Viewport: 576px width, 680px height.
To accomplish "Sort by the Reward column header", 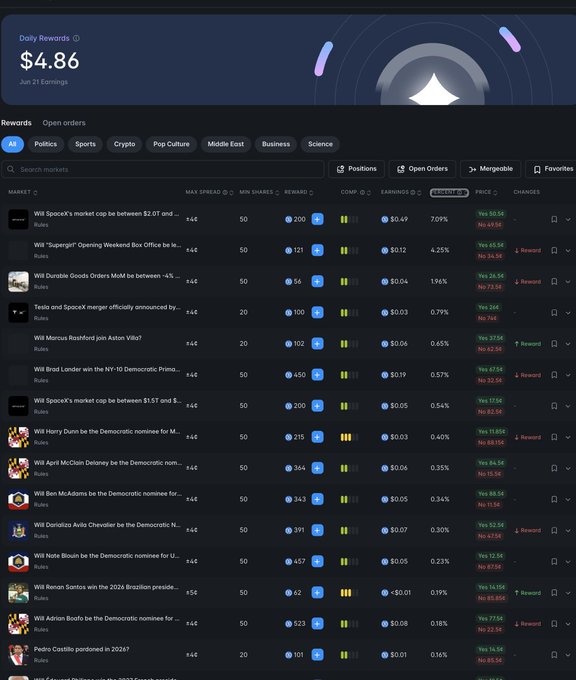I will 298,192.
